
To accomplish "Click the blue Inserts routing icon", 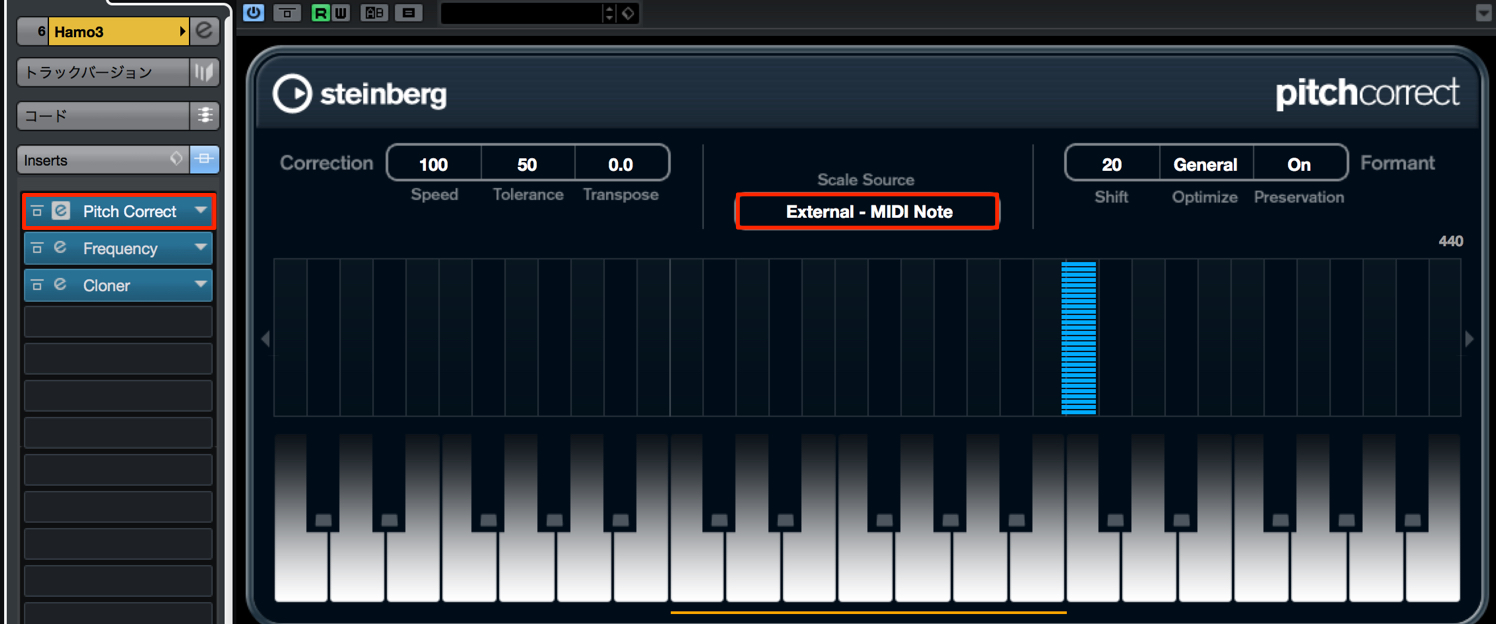I will coord(204,159).
